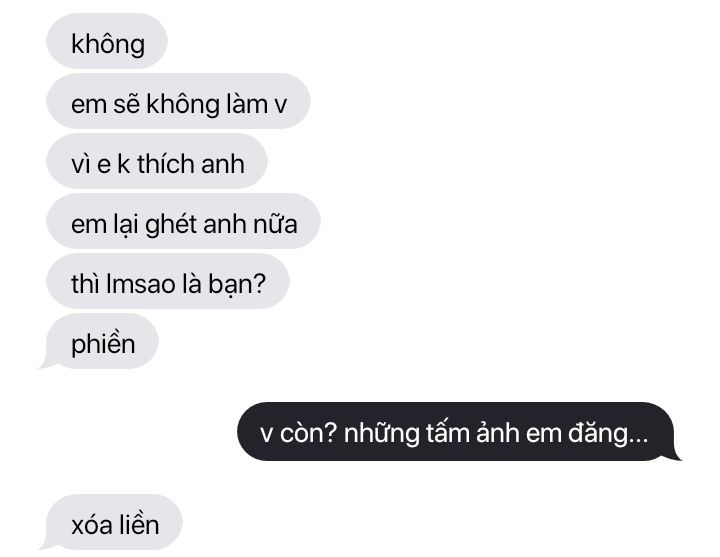Click the word "thích" in the third message
The width and height of the screenshot is (720, 557).
click(165, 163)
